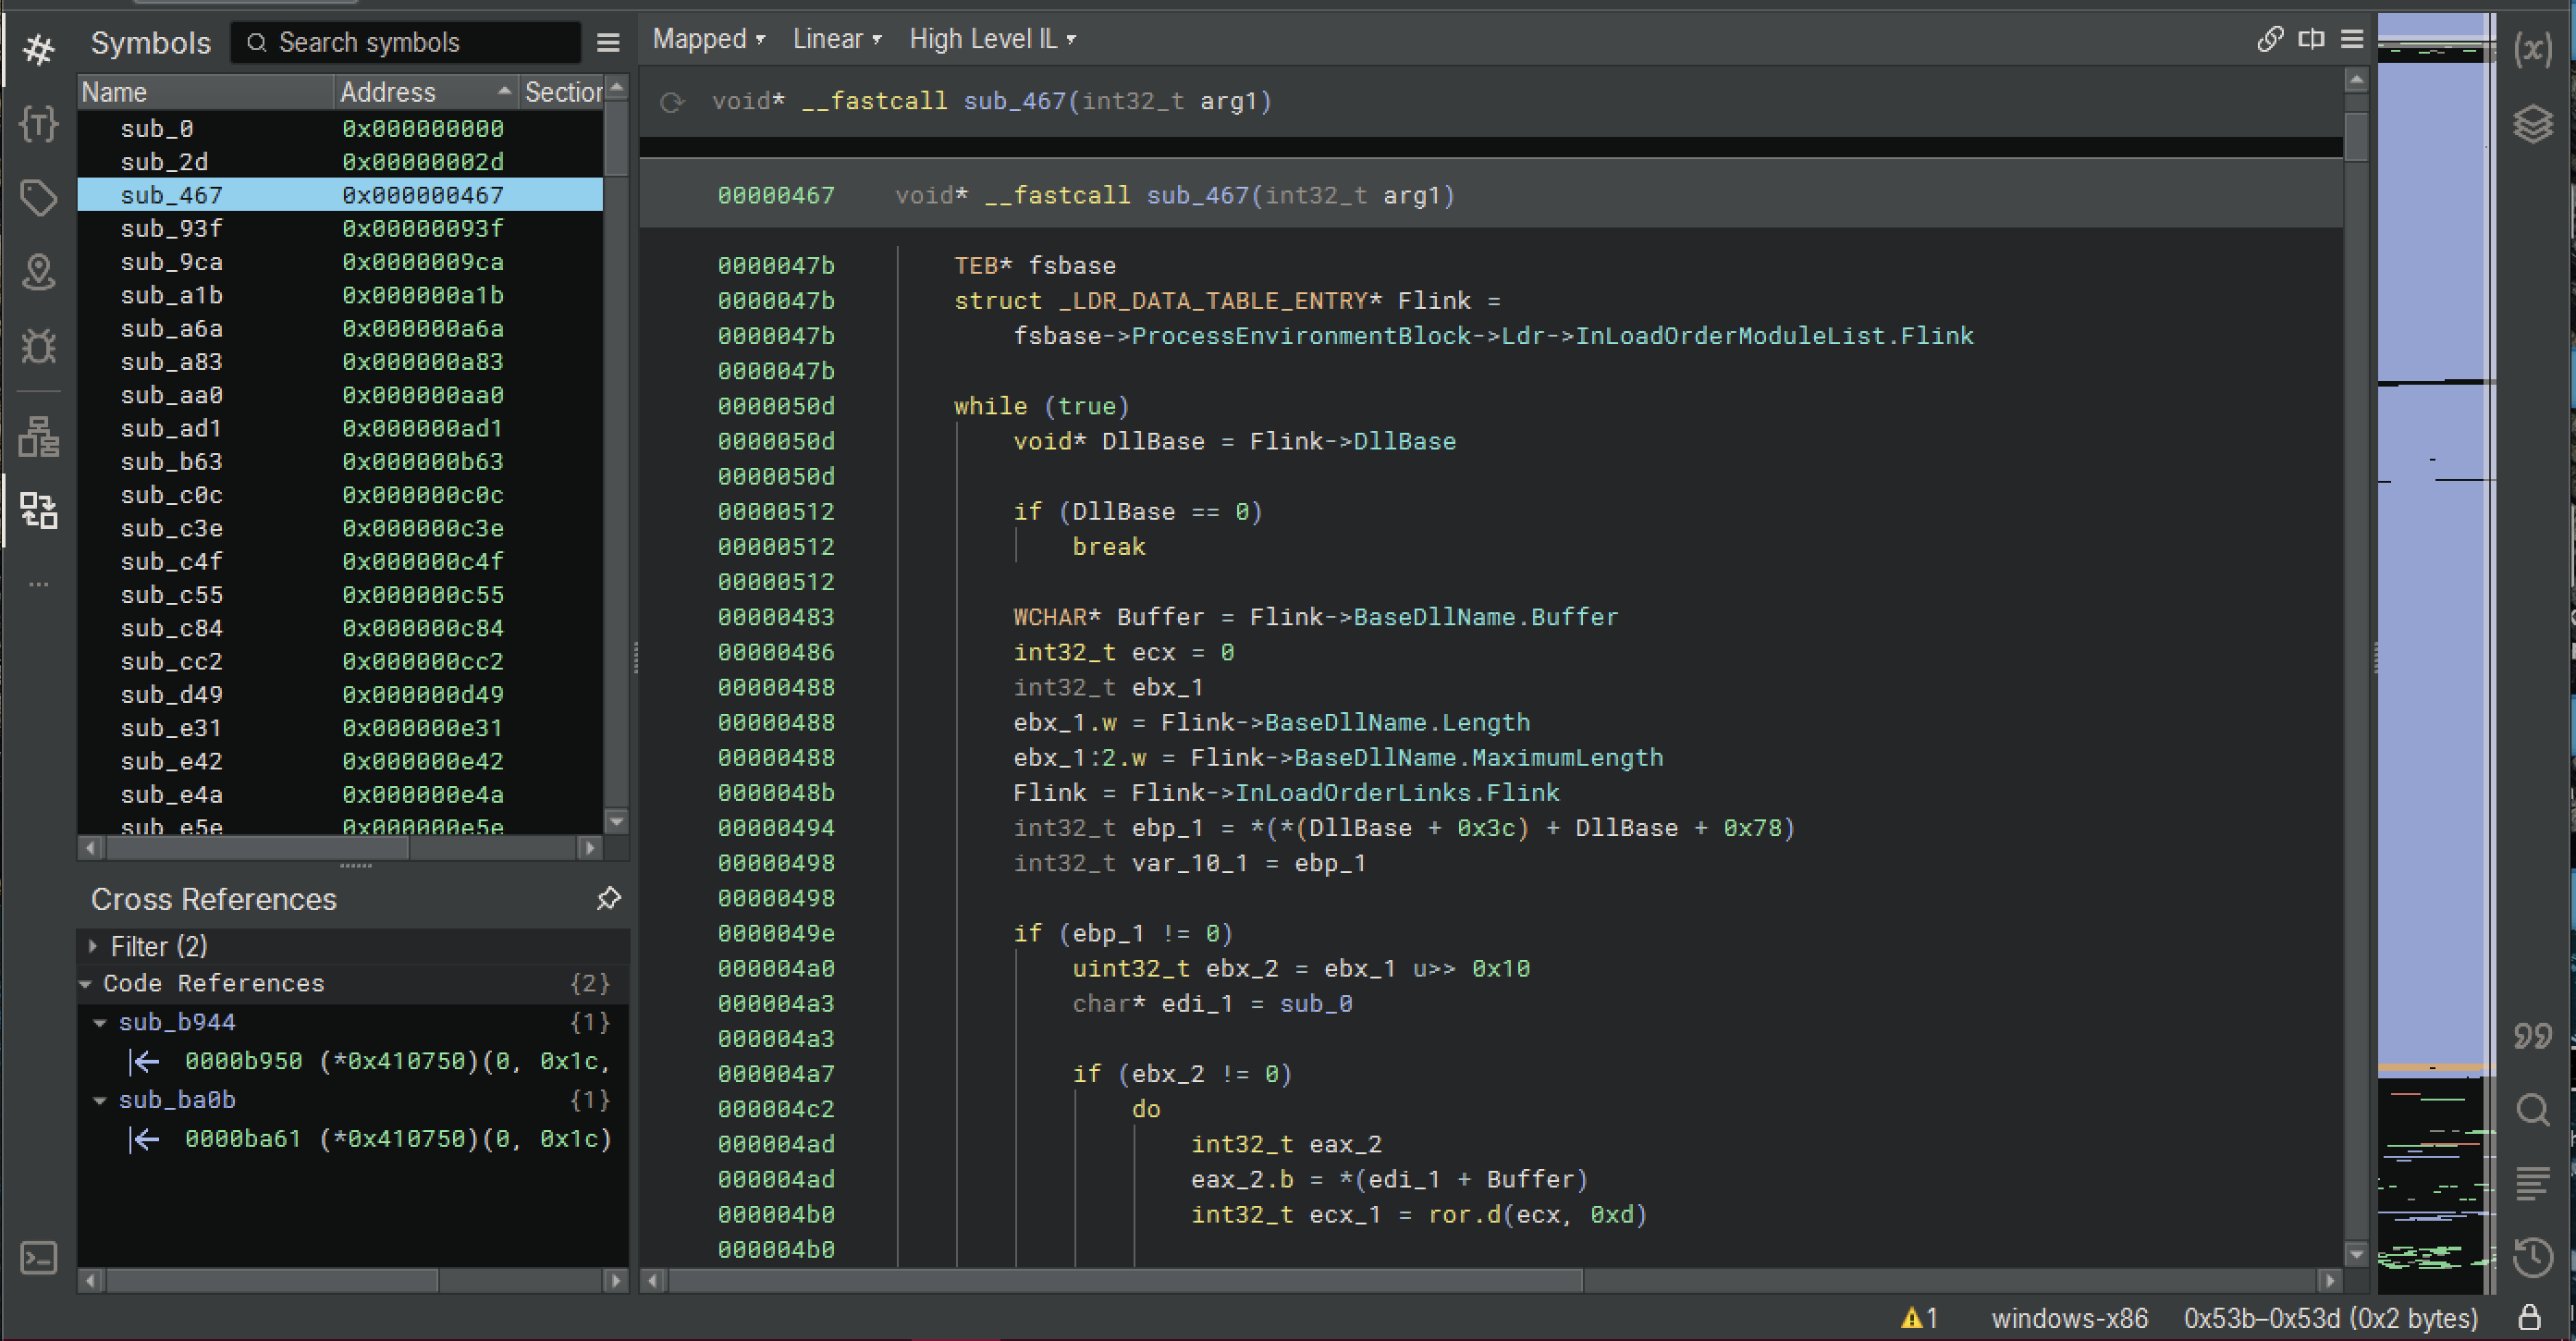Split the view pane icon
Image resolution: width=2576 pixels, height=1341 pixels.
pyautogui.click(x=2311, y=39)
